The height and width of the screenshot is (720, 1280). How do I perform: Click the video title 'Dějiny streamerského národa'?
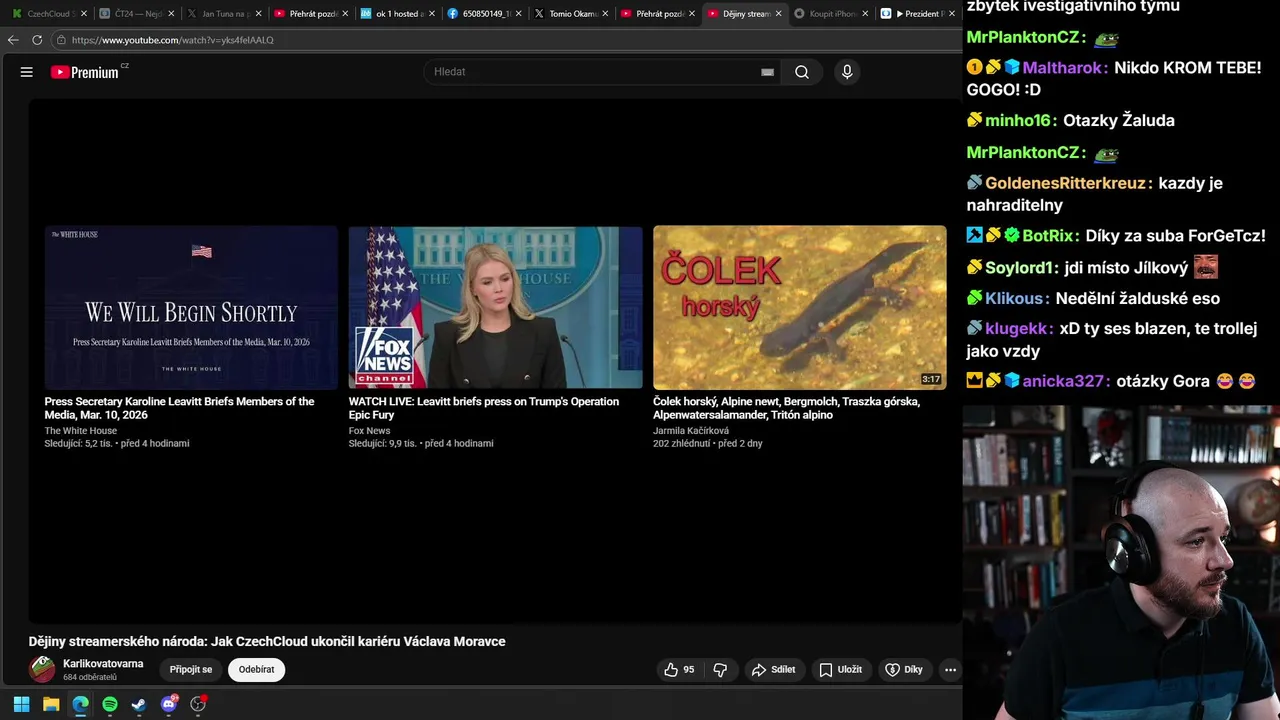click(x=267, y=642)
